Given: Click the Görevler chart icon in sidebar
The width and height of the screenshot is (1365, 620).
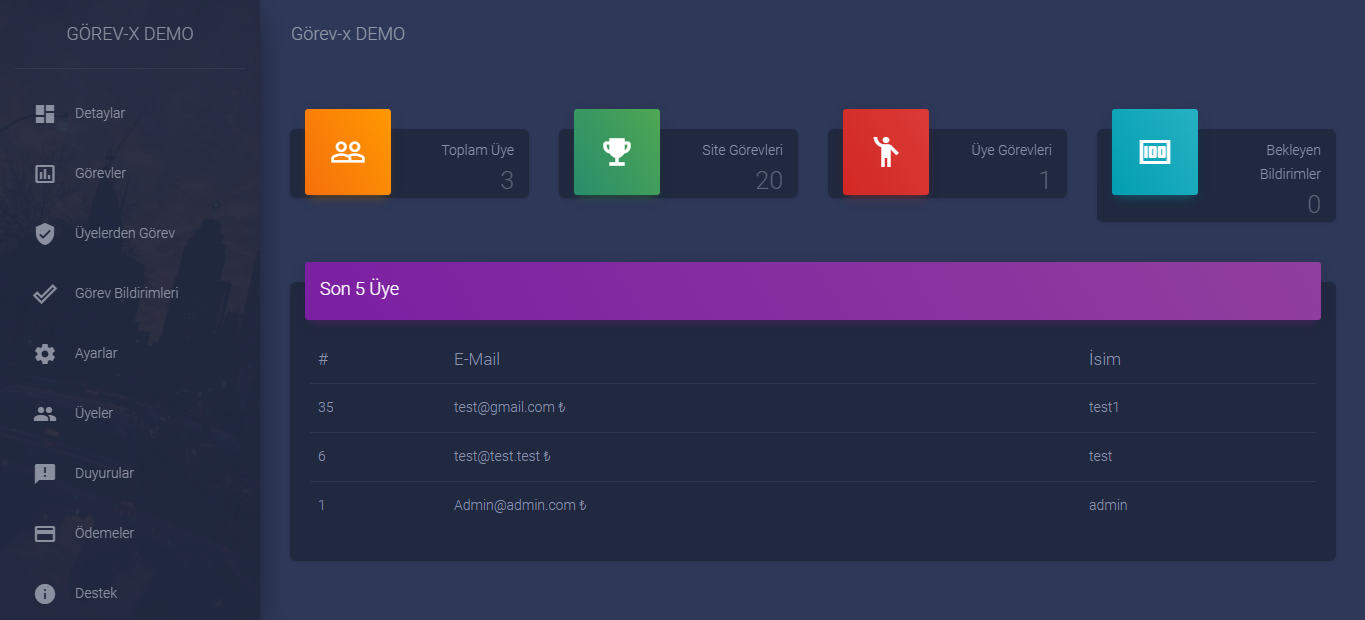Looking at the screenshot, I should click(x=45, y=173).
